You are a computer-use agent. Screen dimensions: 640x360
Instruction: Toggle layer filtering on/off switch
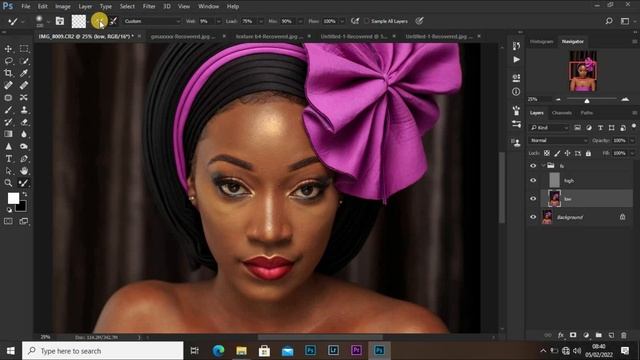pyautogui.click(x=633, y=126)
